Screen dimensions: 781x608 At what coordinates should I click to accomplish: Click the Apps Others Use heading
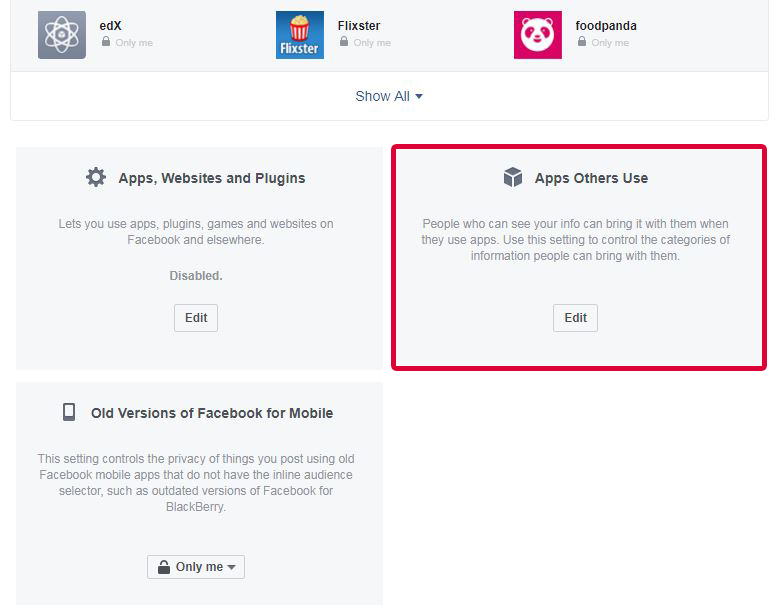coord(591,178)
